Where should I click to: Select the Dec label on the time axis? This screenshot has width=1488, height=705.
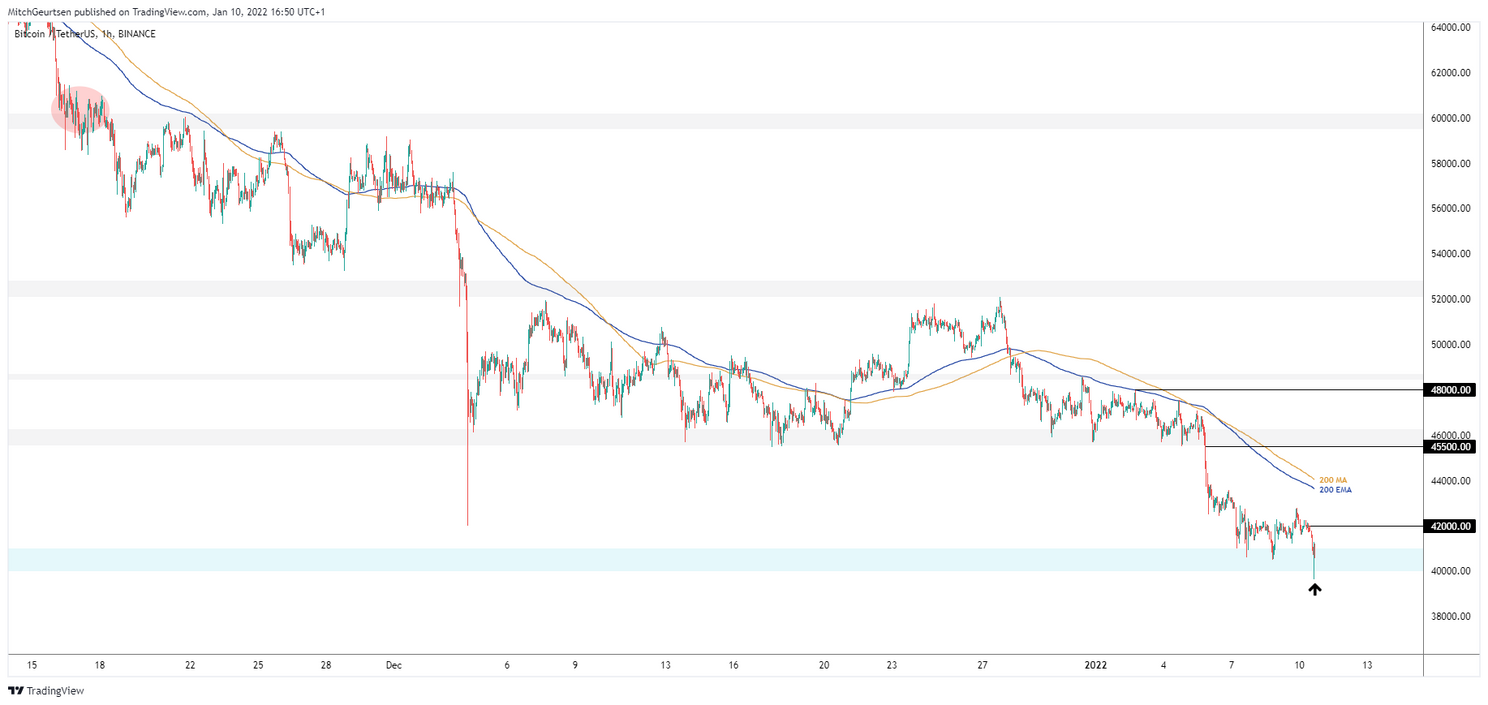point(392,665)
